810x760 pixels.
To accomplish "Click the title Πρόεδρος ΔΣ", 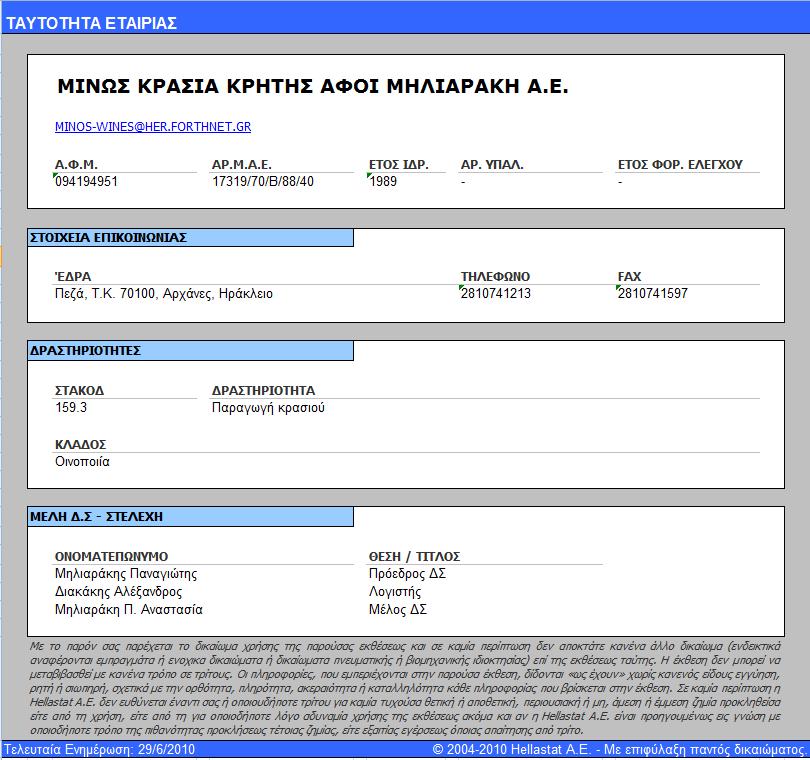I will [x=407, y=573].
